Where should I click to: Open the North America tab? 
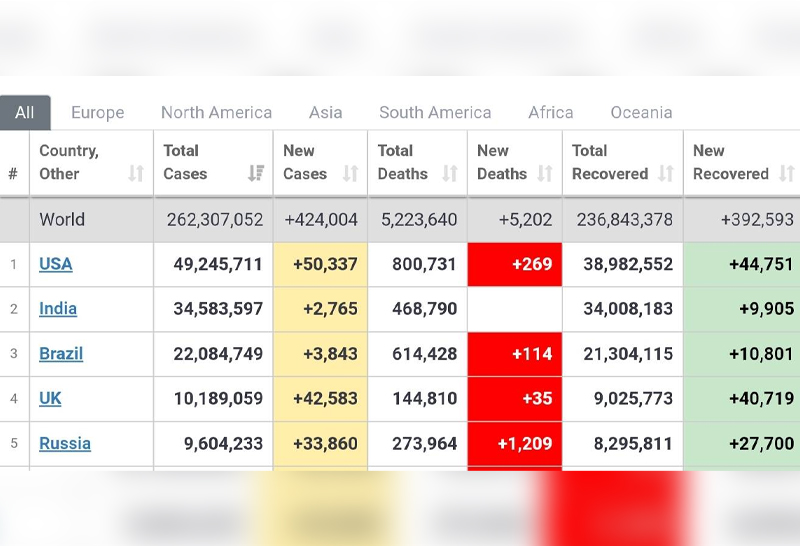[216, 113]
